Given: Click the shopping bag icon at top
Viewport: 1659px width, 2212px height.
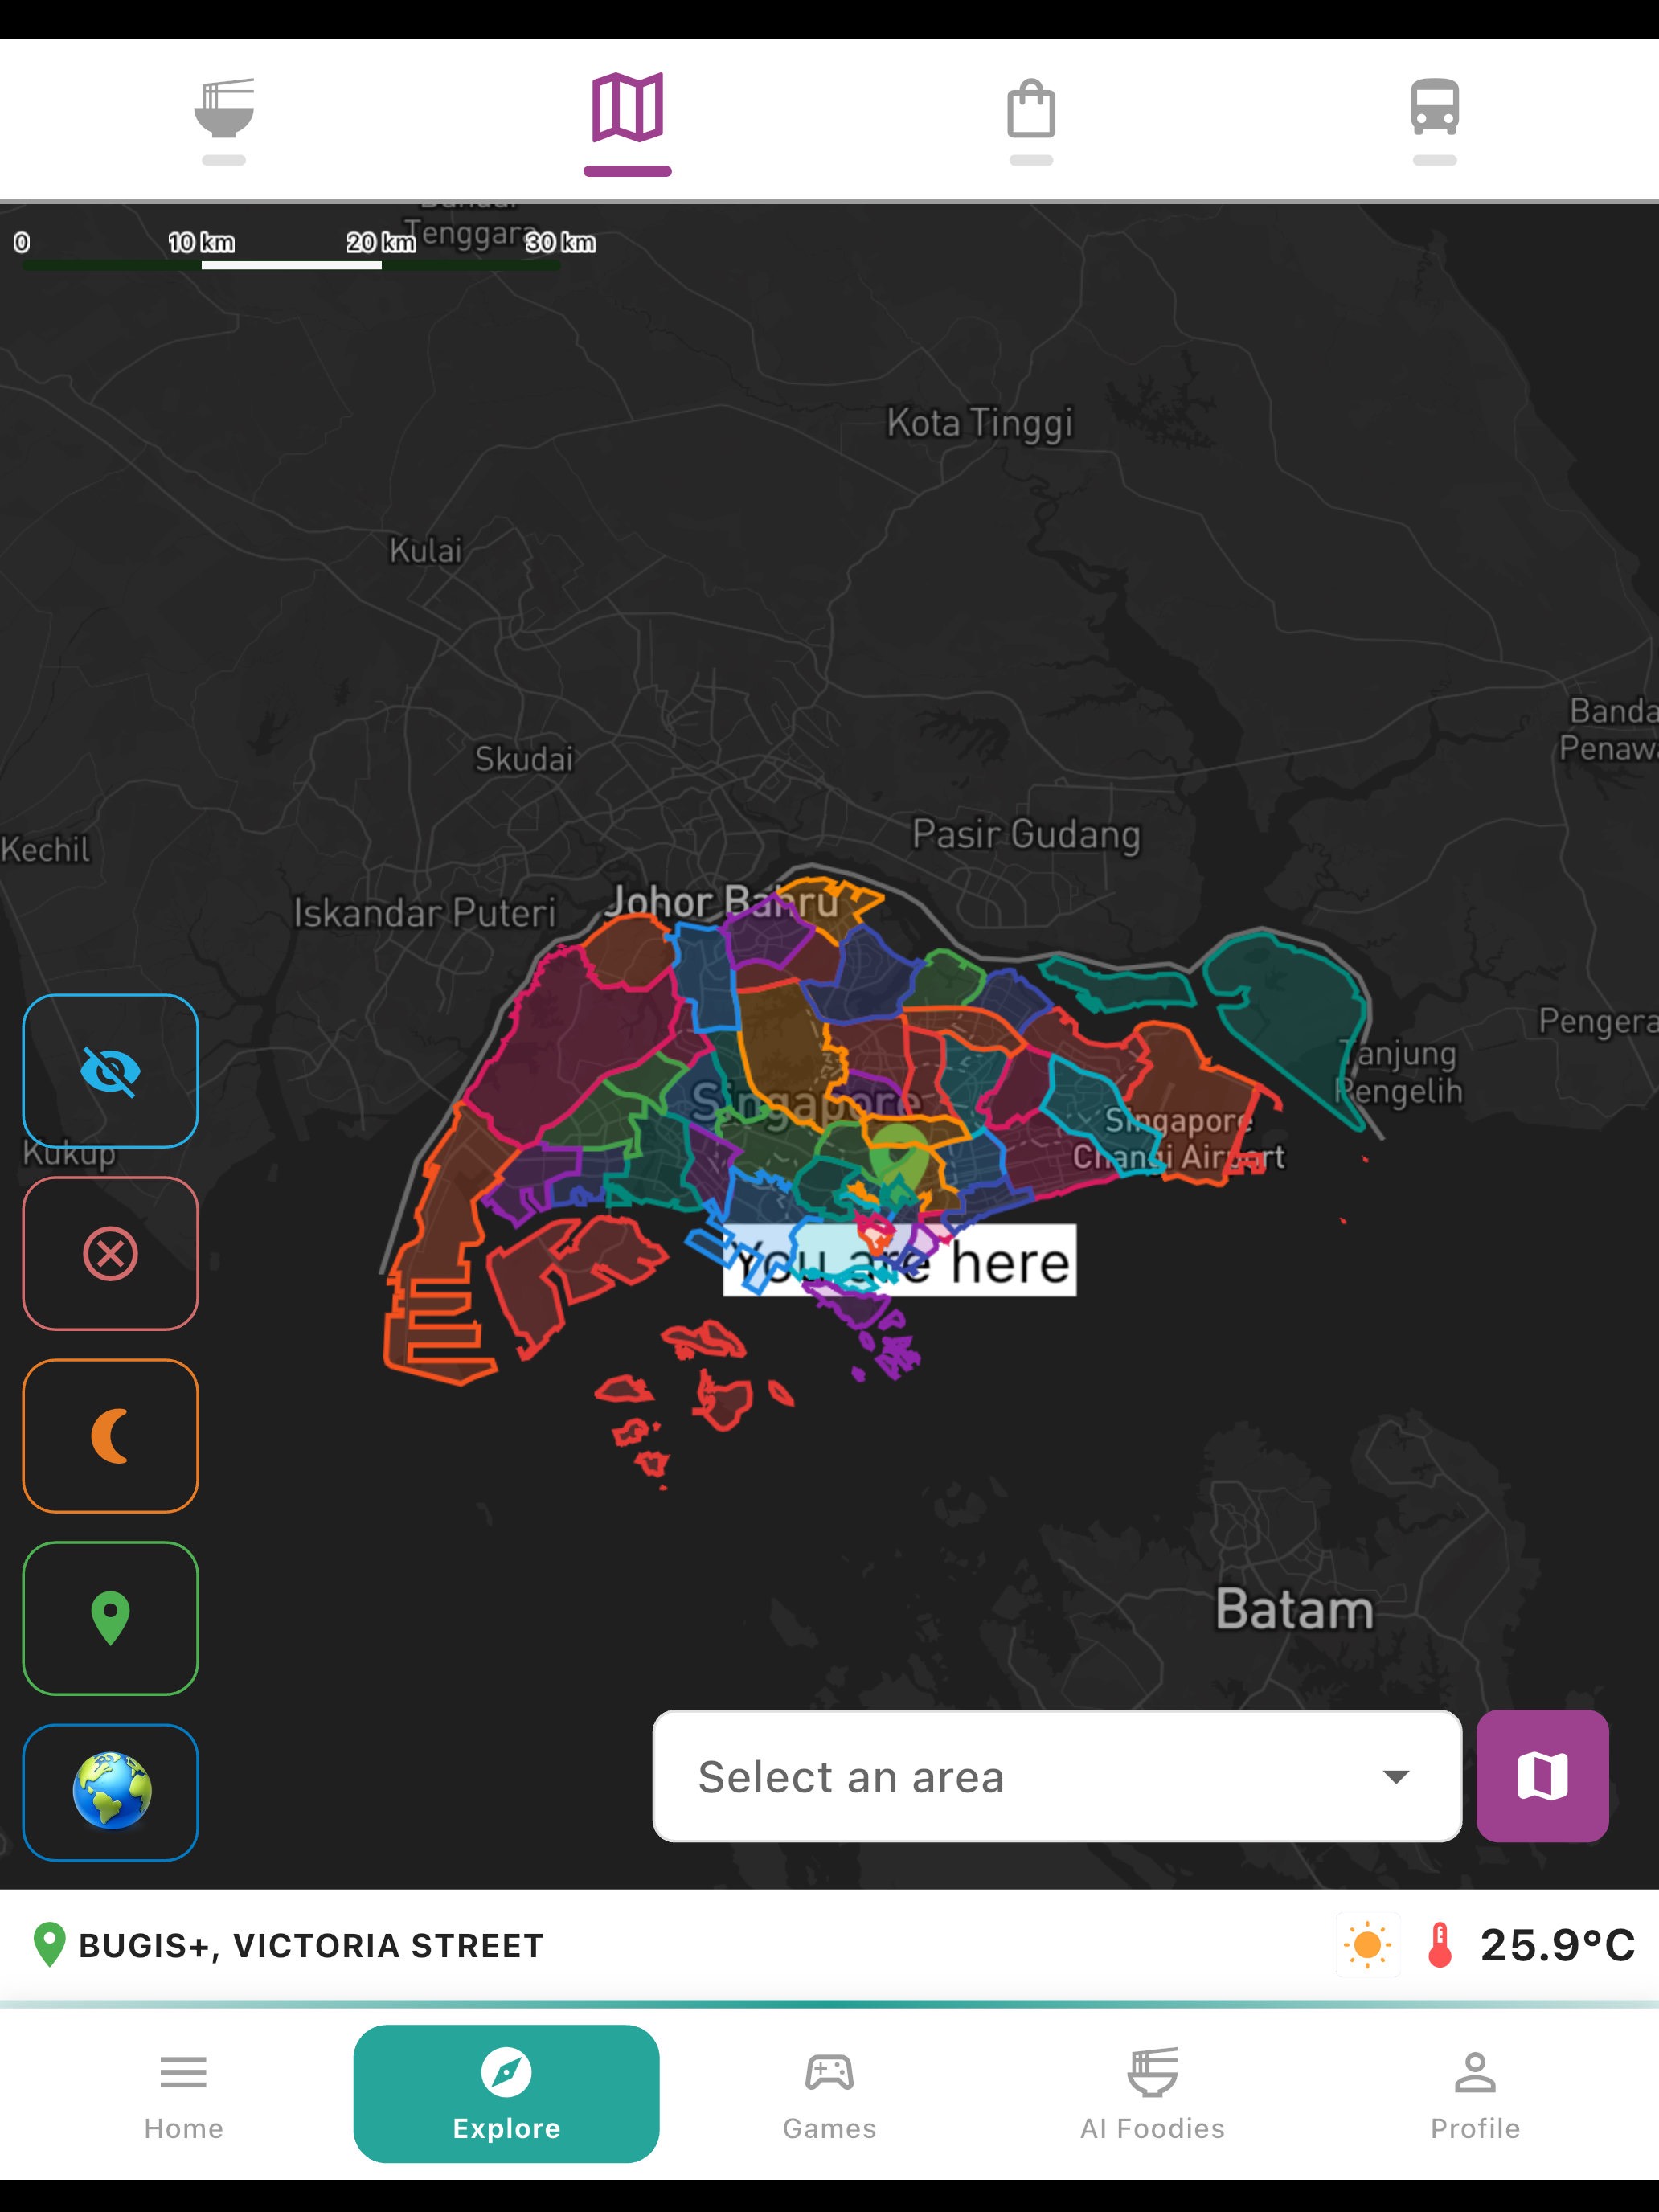Looking at the screenshot, I should tap(1032, 110).
